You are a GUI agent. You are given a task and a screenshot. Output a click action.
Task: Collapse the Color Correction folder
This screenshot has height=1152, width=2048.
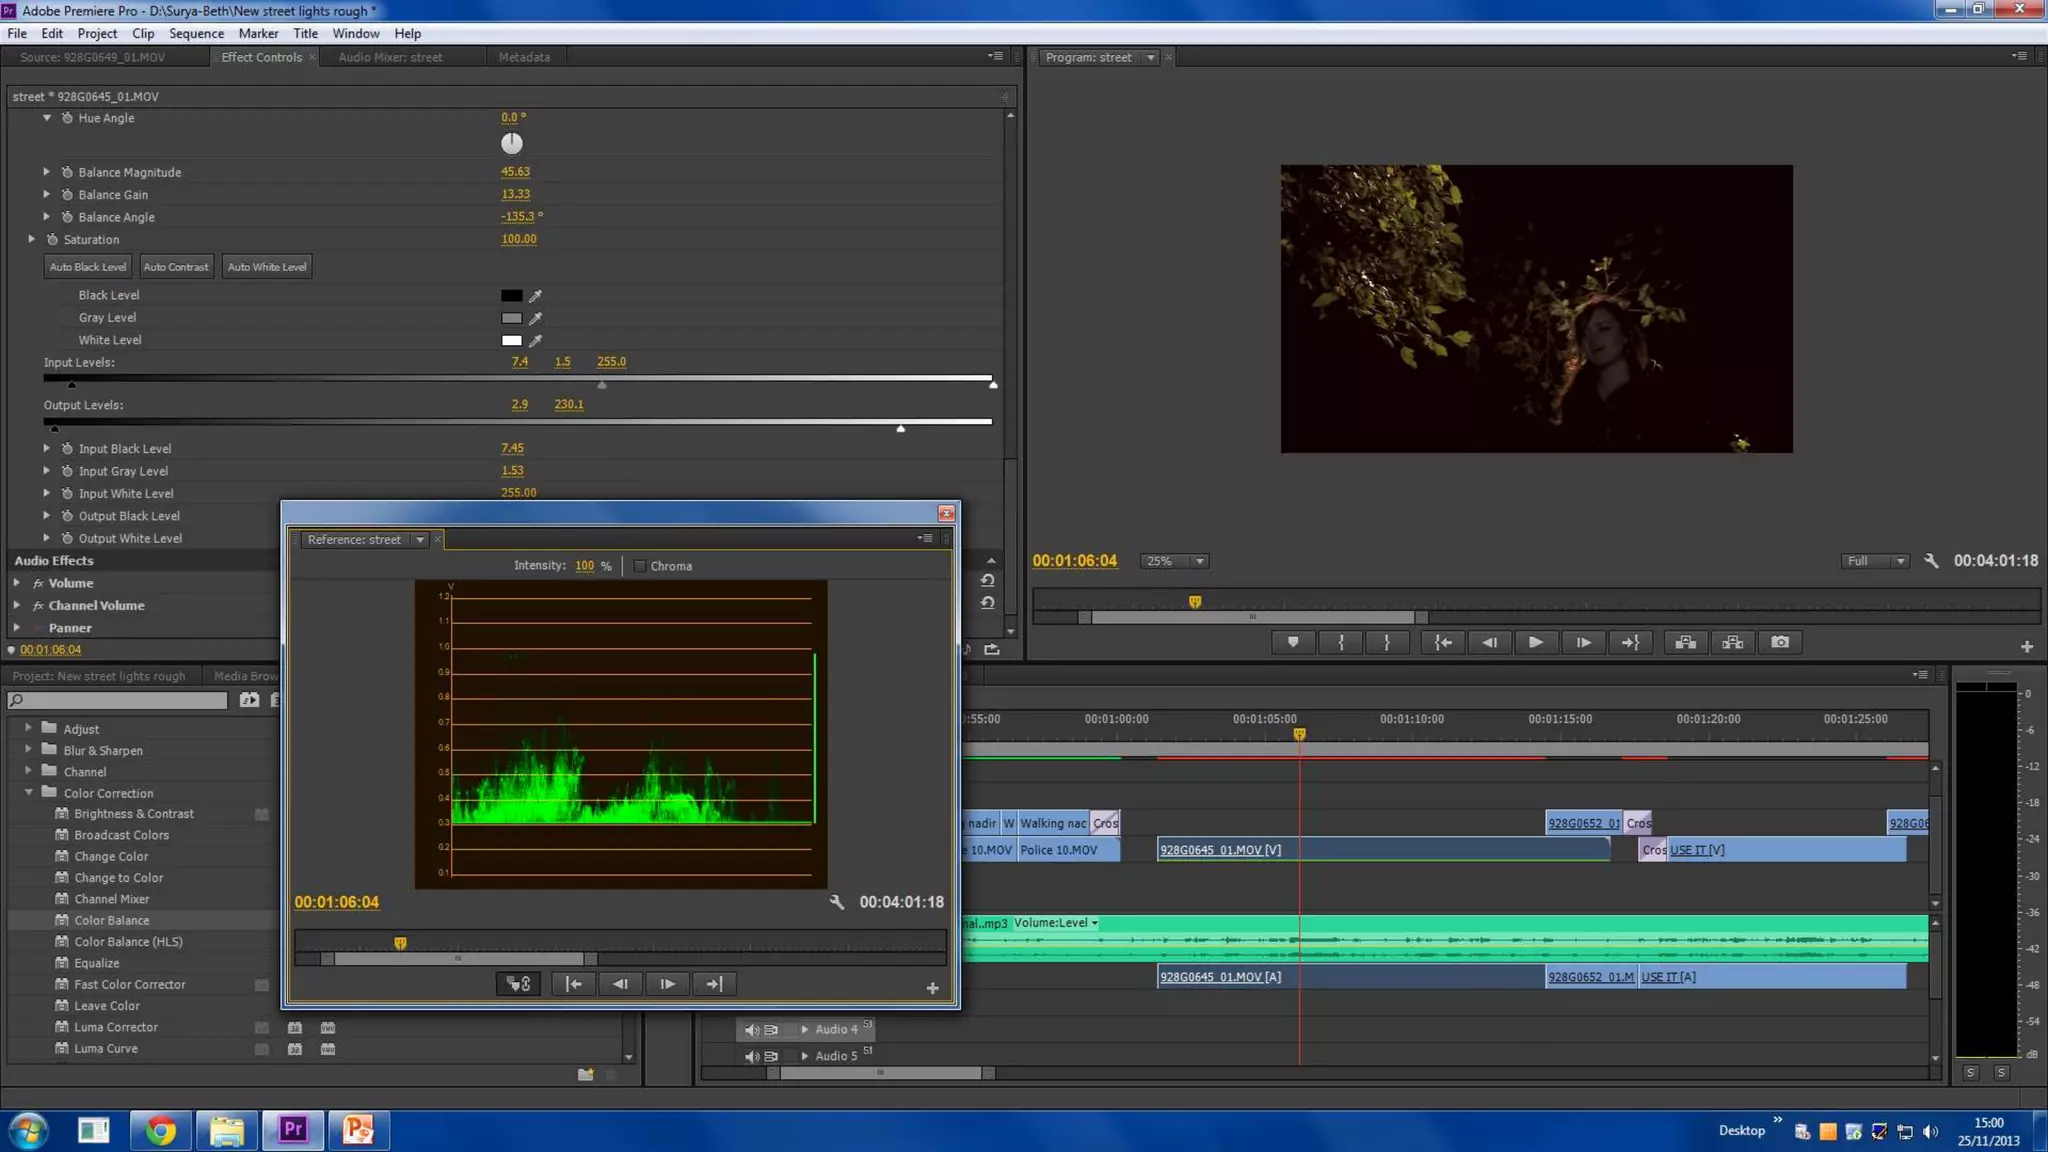29,792
